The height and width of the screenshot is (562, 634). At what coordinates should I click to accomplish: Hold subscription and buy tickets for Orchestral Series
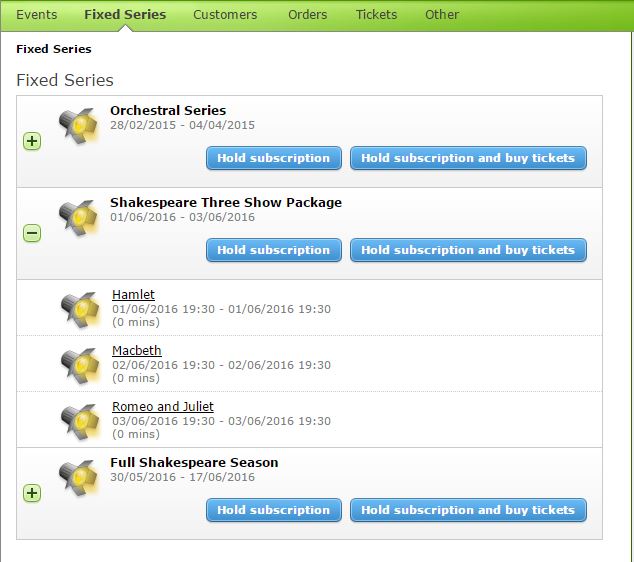(x=468, y=158)
